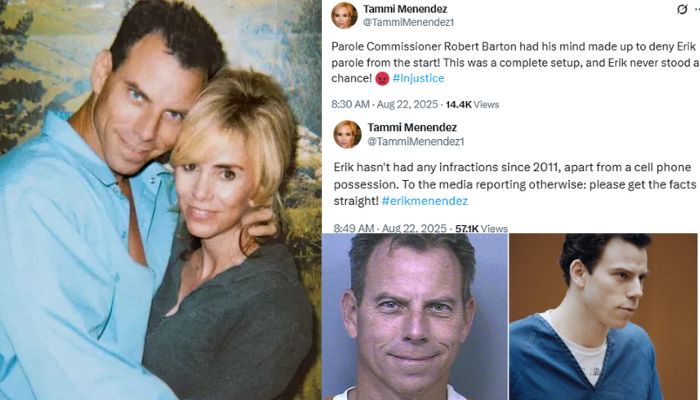Screen dimensions: 700x400
Task: Open the @TammiMenendez1 handle on first tweet
Action: click(x=408, y=22)
